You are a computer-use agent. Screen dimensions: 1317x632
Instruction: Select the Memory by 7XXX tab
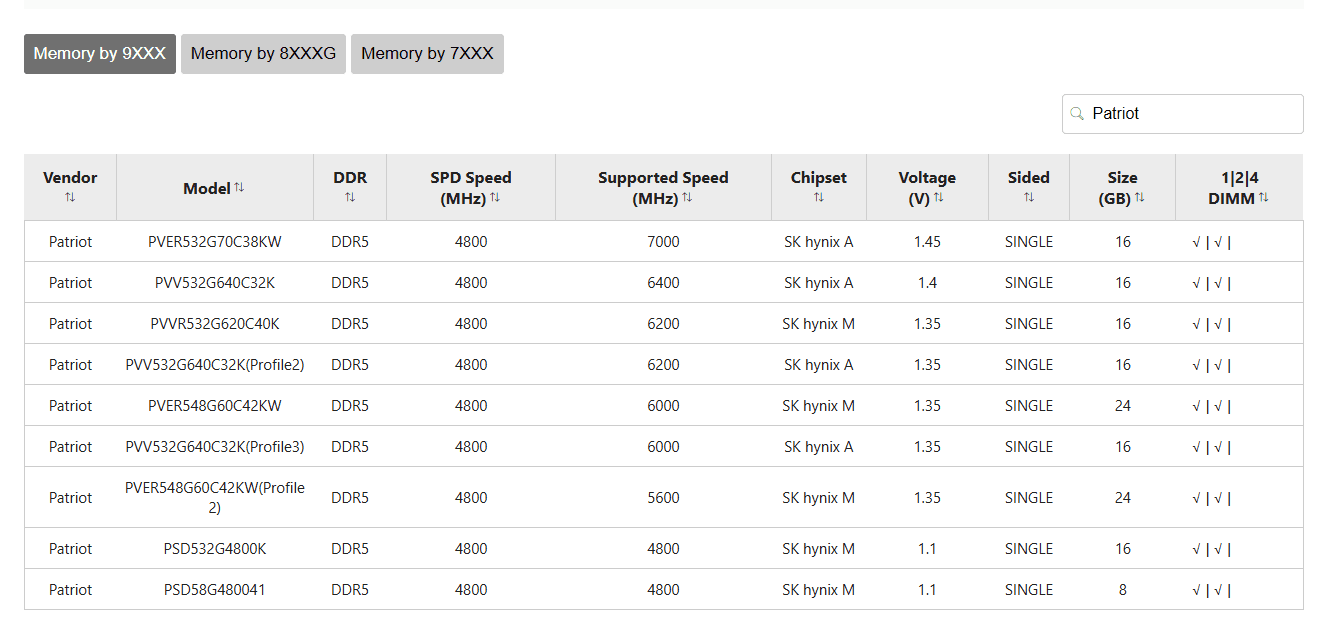coord(427,54)
